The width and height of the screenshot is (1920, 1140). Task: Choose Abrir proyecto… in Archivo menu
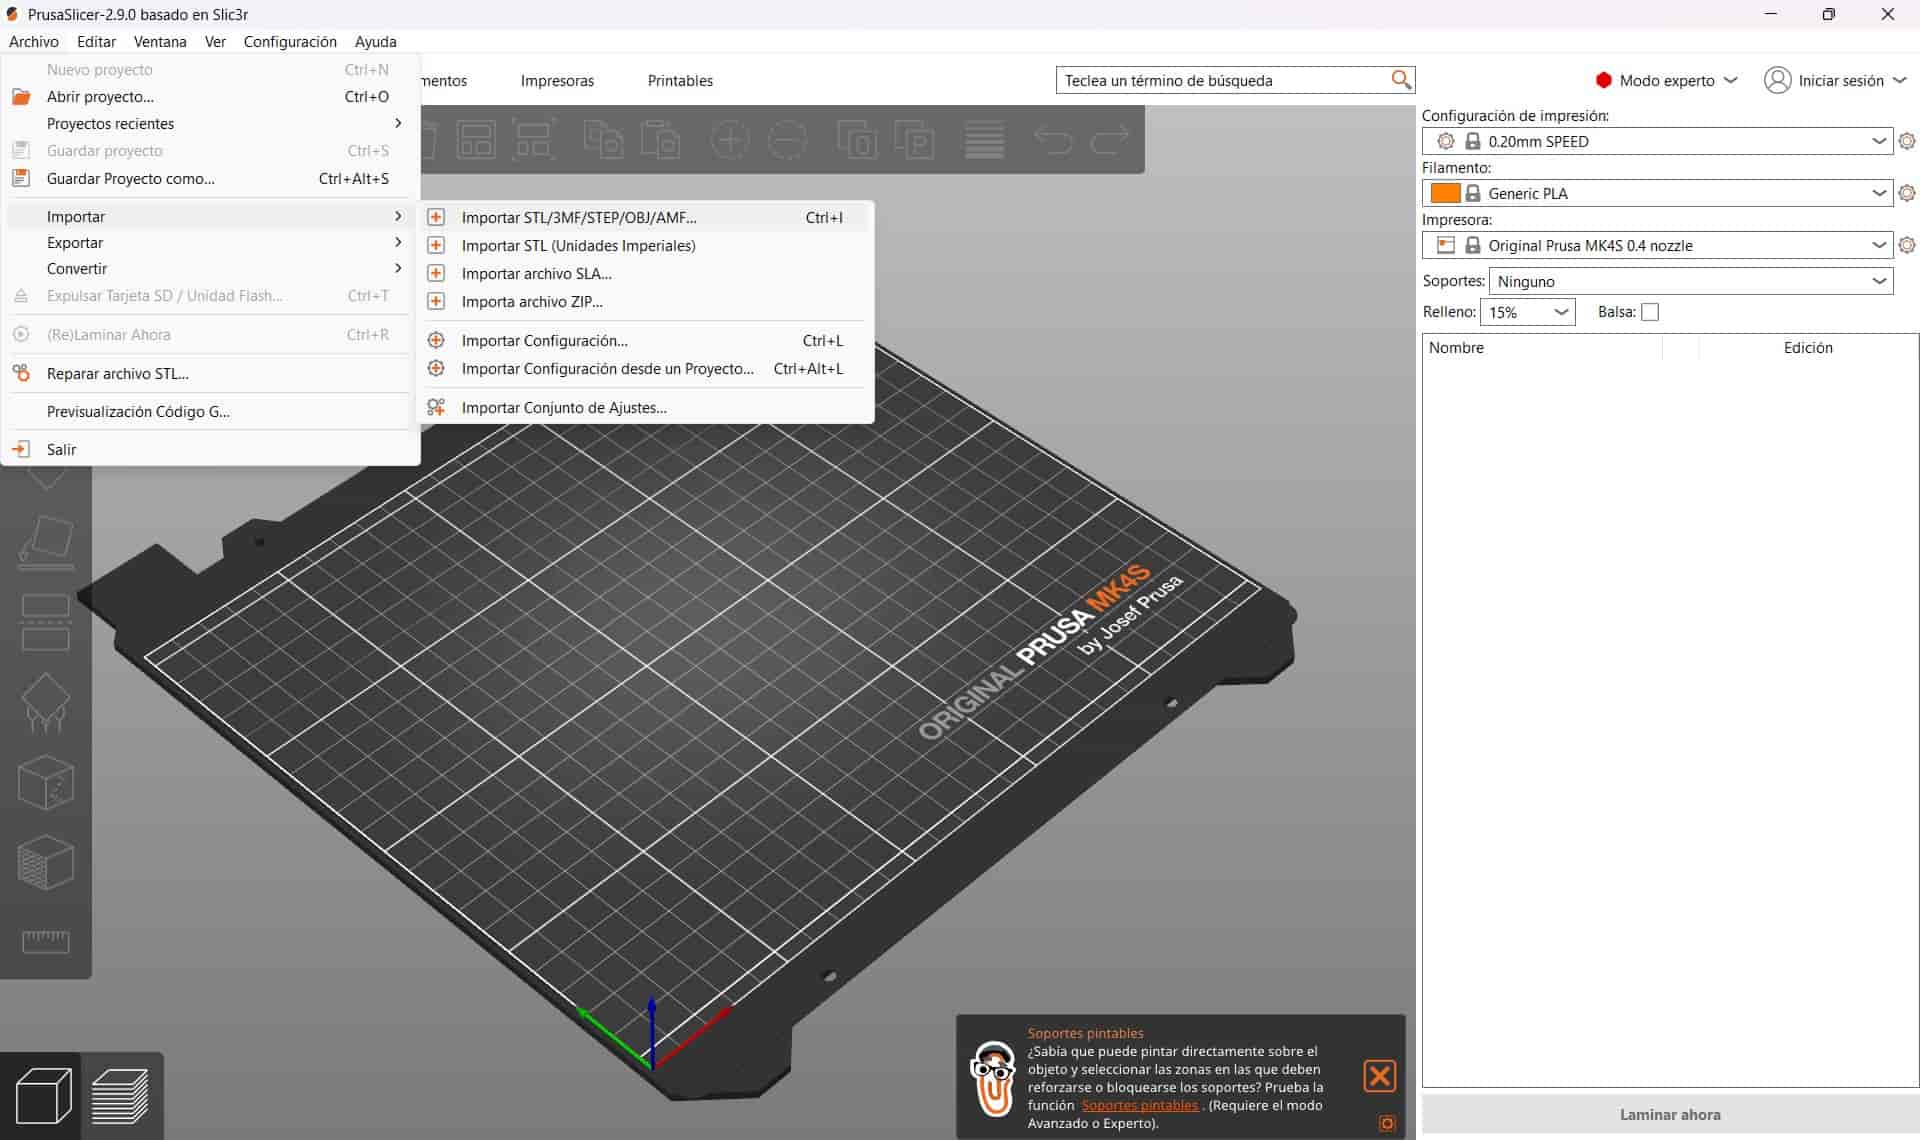[x=209, y=96]
